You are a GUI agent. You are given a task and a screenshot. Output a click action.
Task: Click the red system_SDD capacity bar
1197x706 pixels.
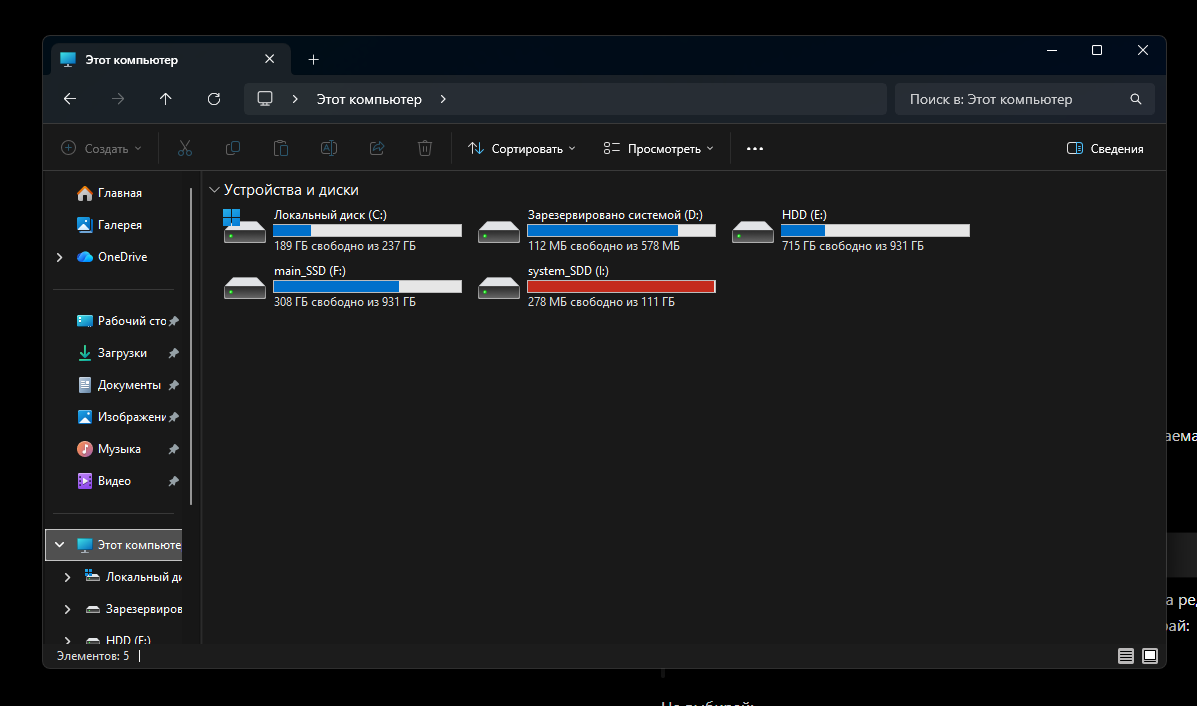621,287
